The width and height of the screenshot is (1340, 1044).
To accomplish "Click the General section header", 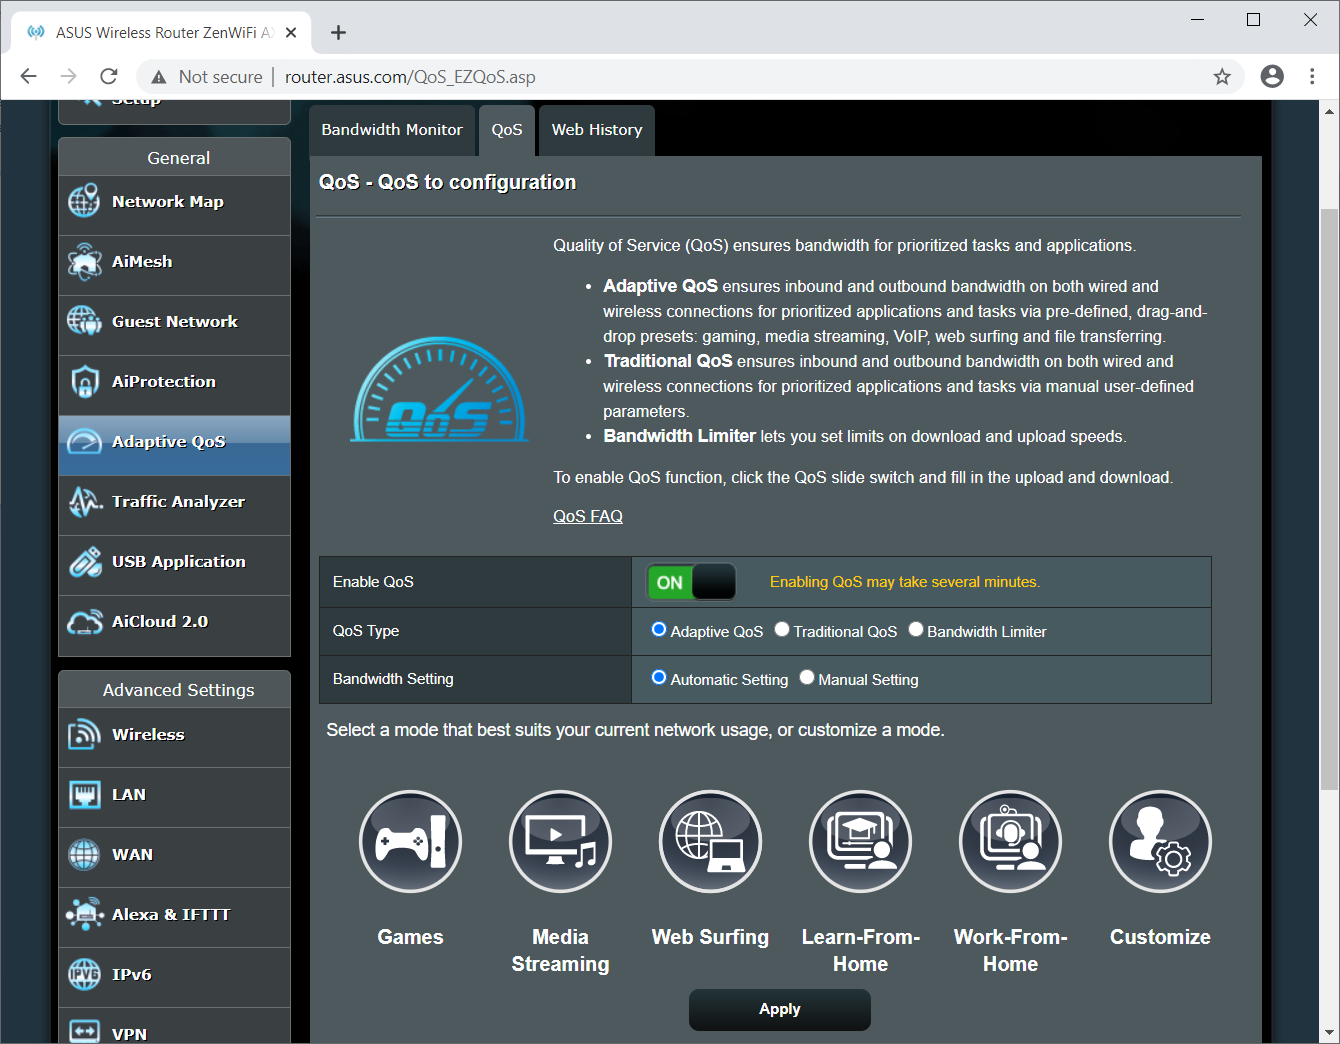I will coord(175,157).
